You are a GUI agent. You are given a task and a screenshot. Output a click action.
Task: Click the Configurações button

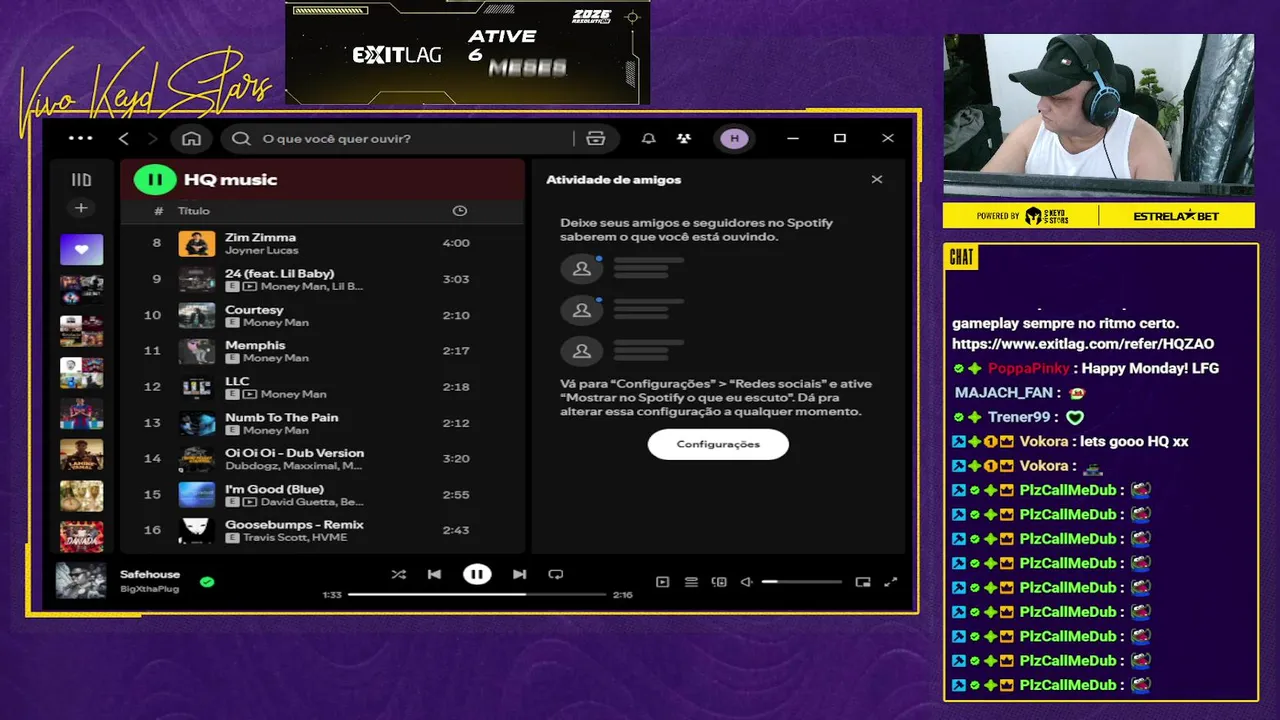point(718,444)
